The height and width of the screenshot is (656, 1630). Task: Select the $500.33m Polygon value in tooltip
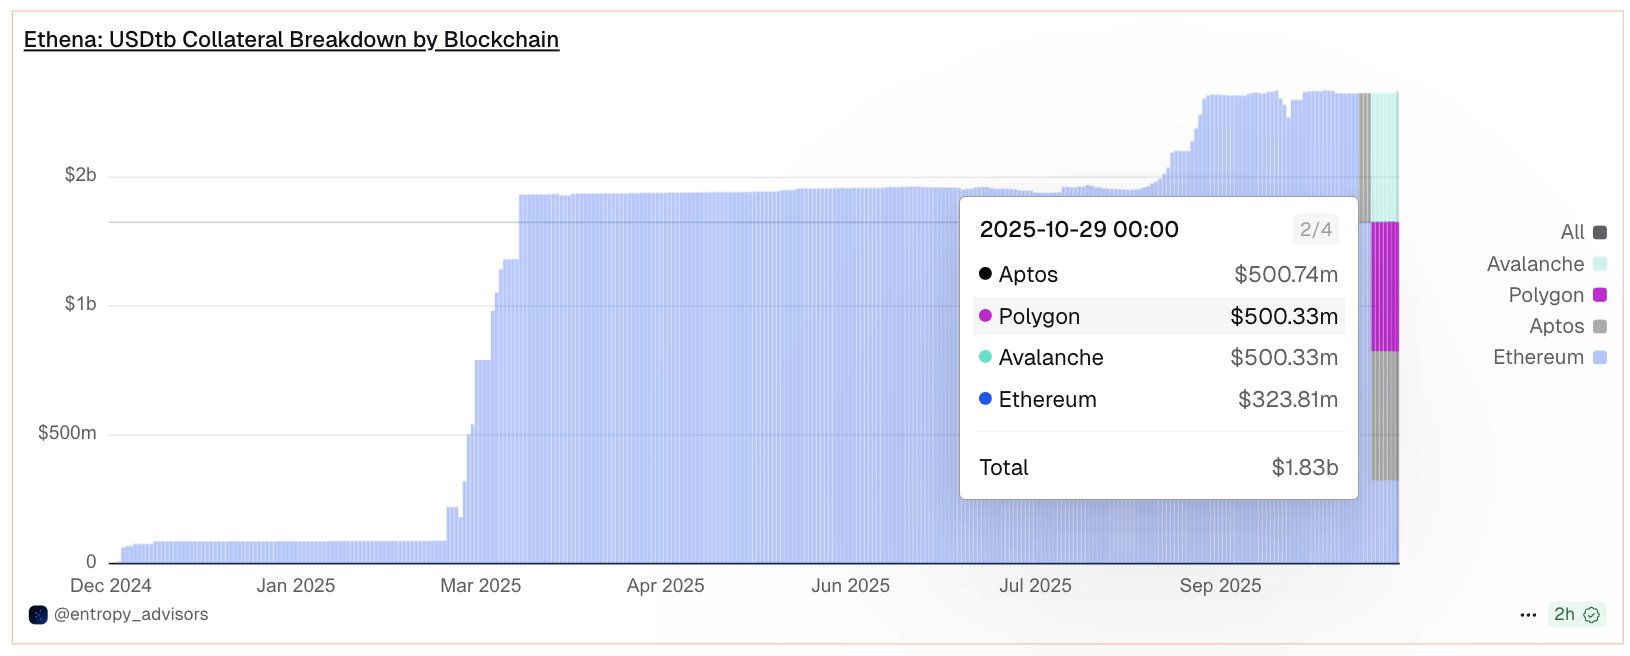[x=1284, y=316]
